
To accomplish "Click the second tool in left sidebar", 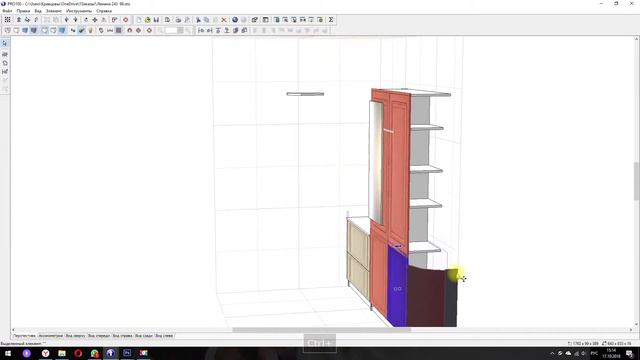I will [5, 54].
